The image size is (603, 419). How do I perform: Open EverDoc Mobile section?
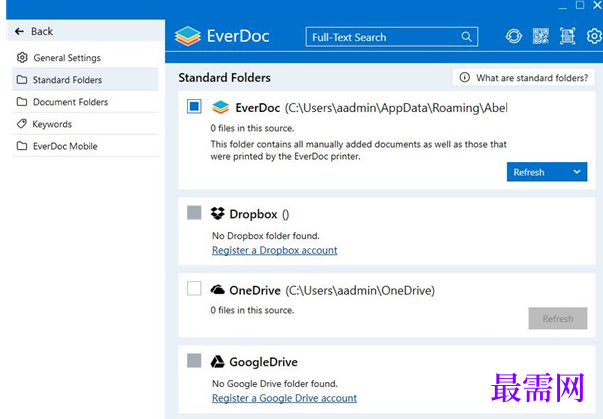point(85,146)
